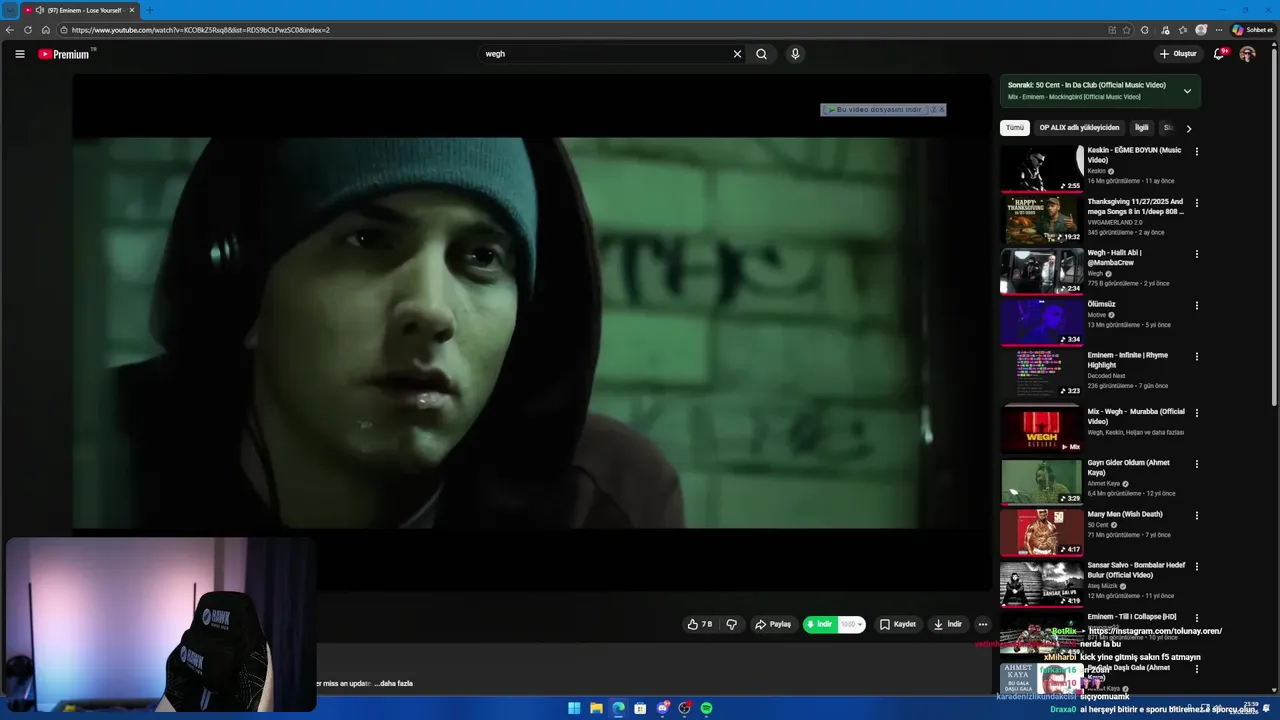Like the video (7 B)
Viewport: 1280px width, 720px height.
tap(700, 624)
